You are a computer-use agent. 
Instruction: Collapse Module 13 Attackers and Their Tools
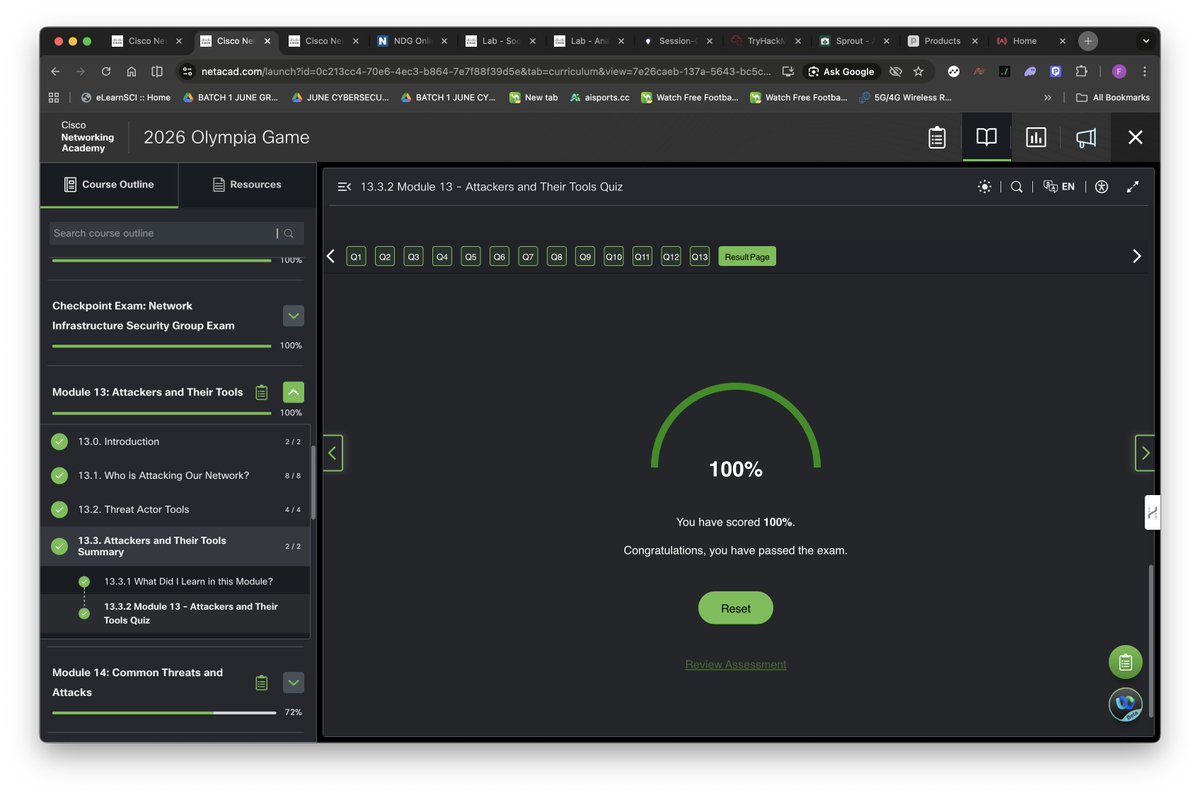pyautogui.click(x=293, y=392)
